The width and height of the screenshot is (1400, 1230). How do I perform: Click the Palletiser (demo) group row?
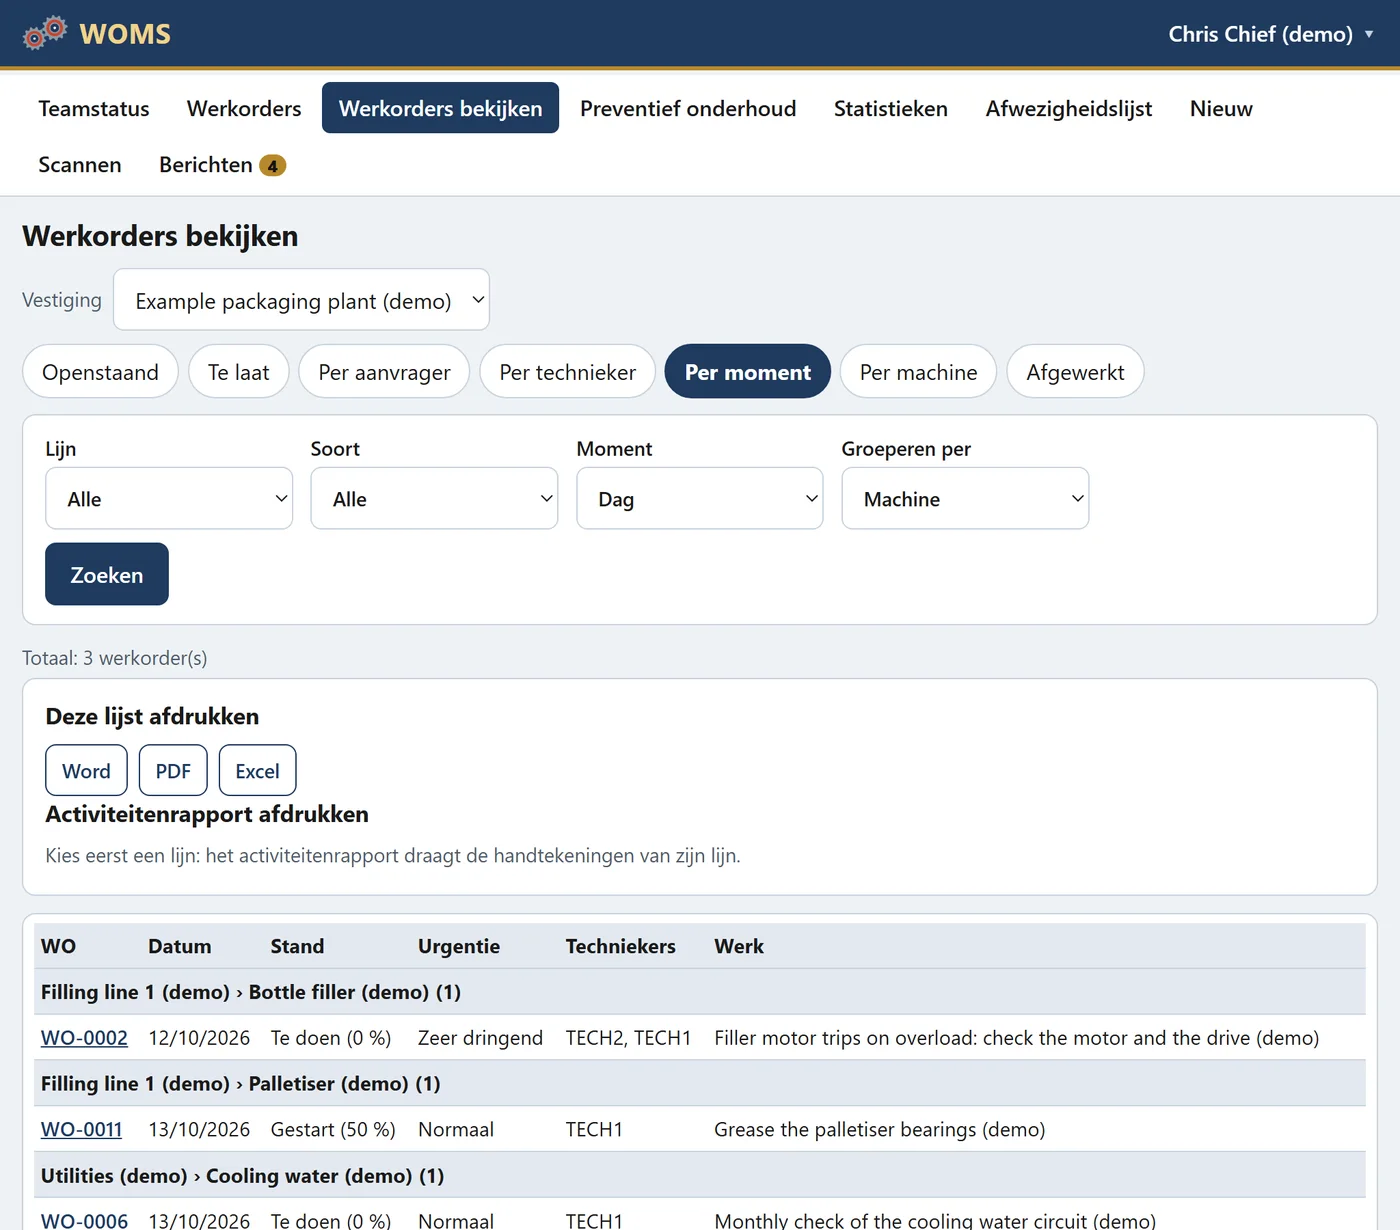tap(700, 1084)
